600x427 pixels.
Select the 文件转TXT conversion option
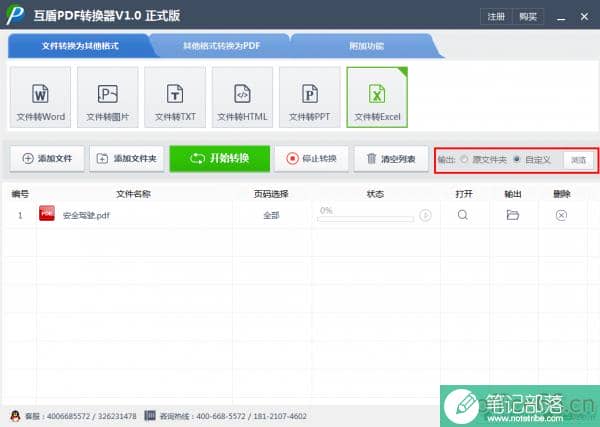pos(175,97)
